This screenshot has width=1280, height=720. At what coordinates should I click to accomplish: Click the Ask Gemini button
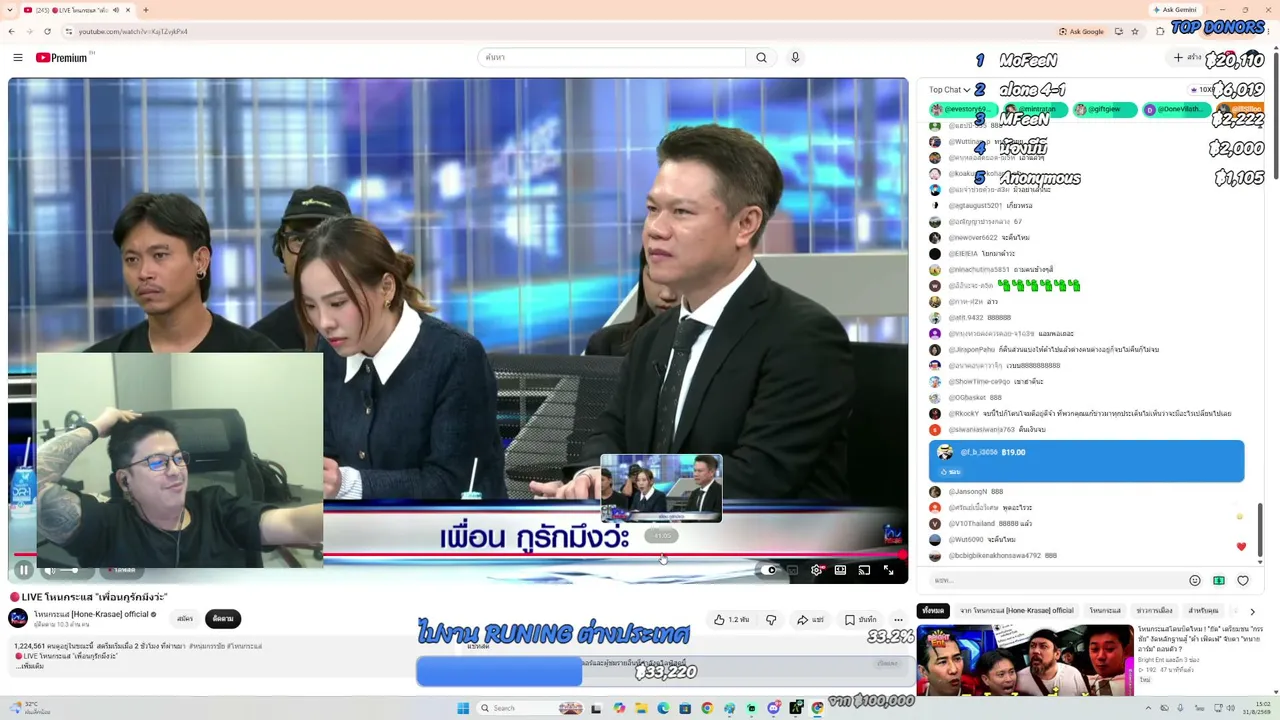click(1175, 10)
